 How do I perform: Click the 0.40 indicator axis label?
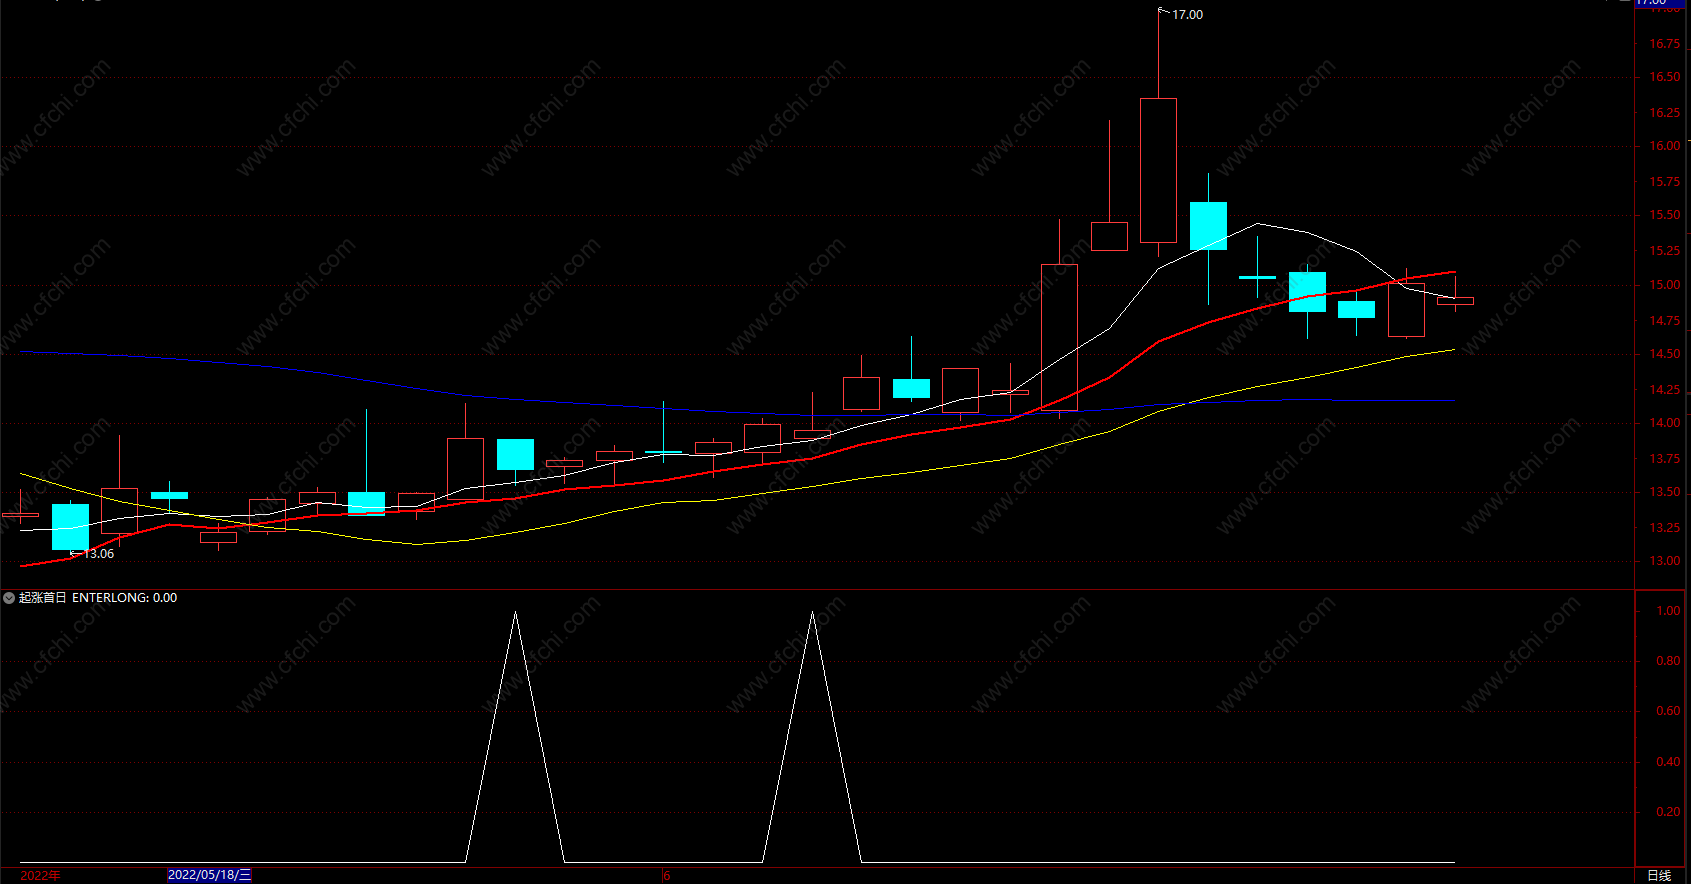(1668, 762)
